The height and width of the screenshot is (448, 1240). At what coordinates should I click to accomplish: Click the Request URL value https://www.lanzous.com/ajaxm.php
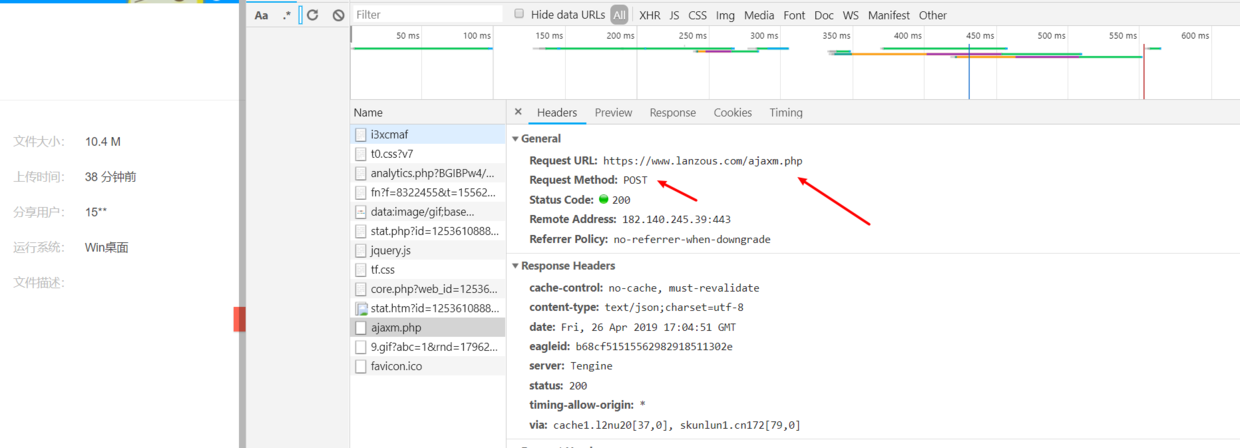pyautogui.click(x=703, y=160)
